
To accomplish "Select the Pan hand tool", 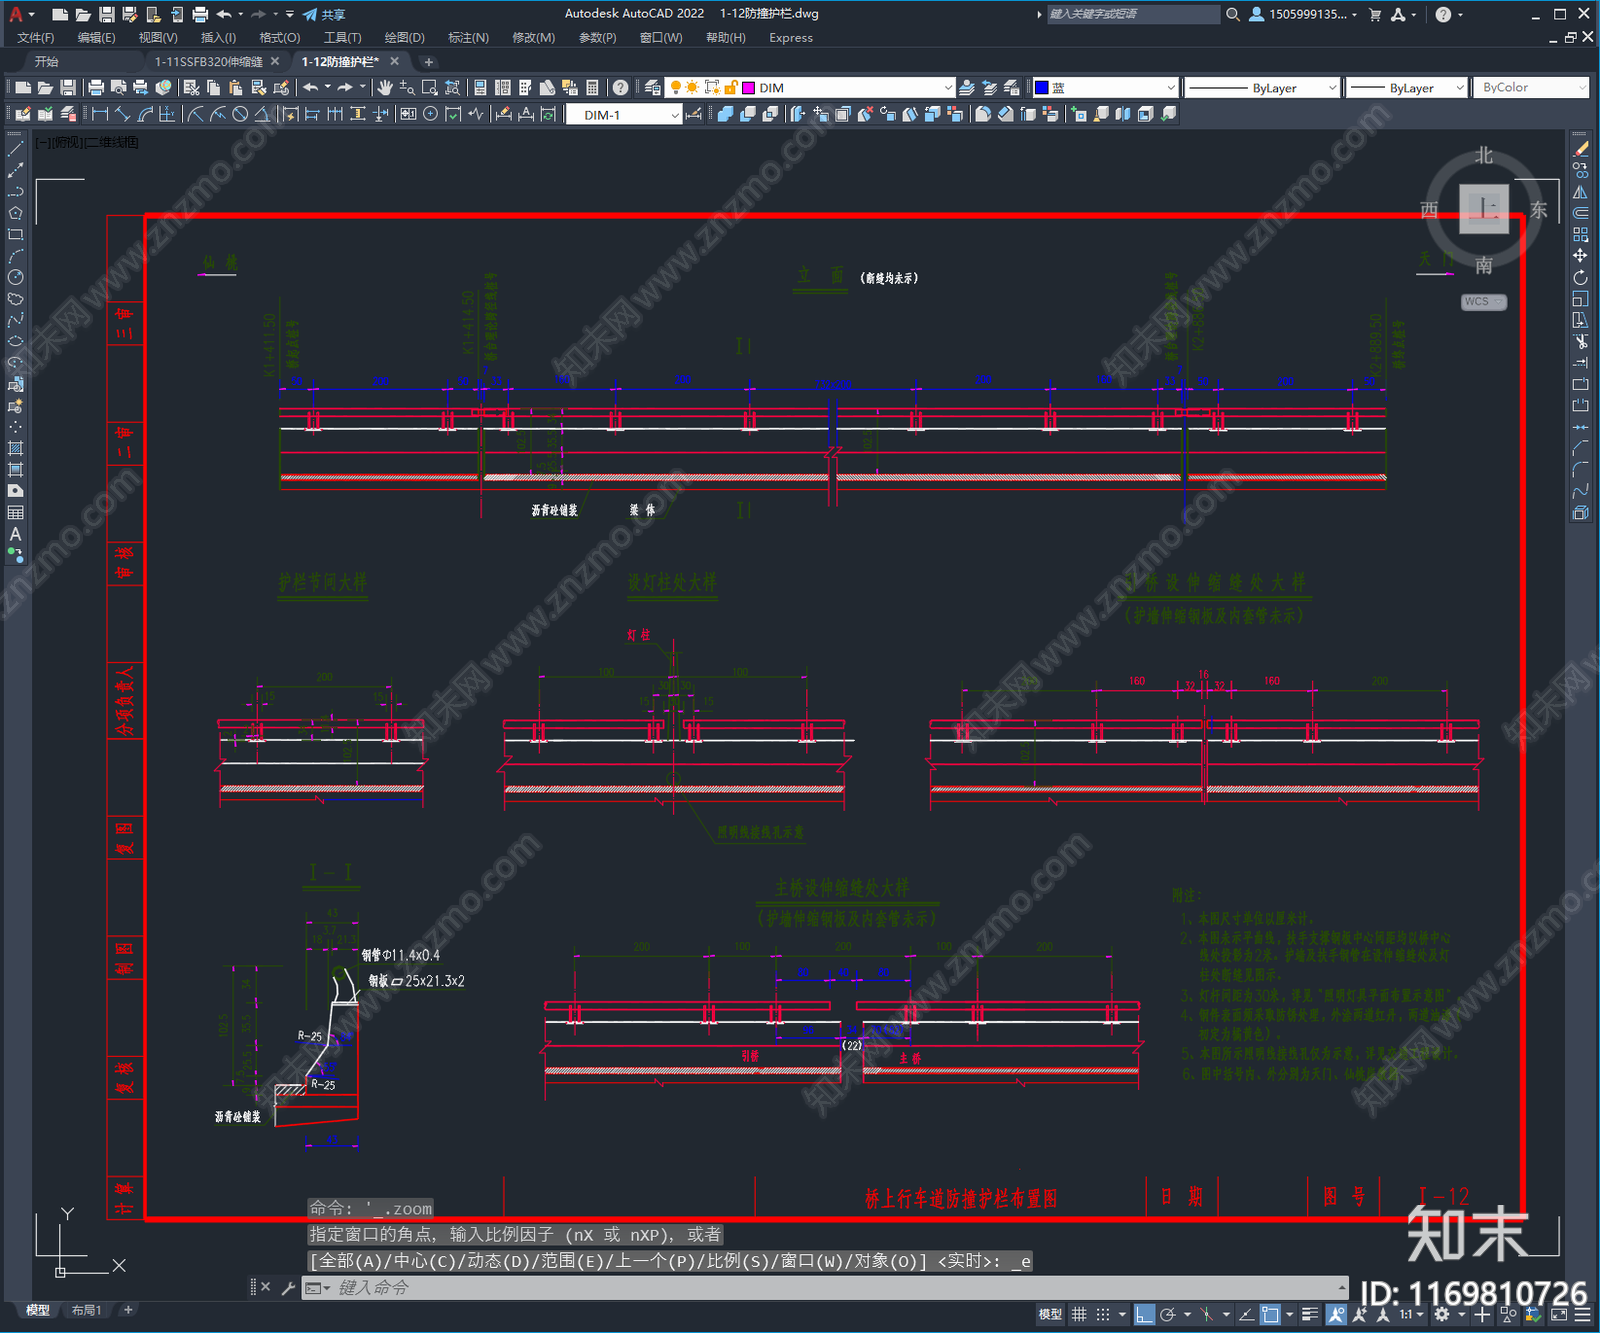I will pyautogui.click(x=385, y=88).
